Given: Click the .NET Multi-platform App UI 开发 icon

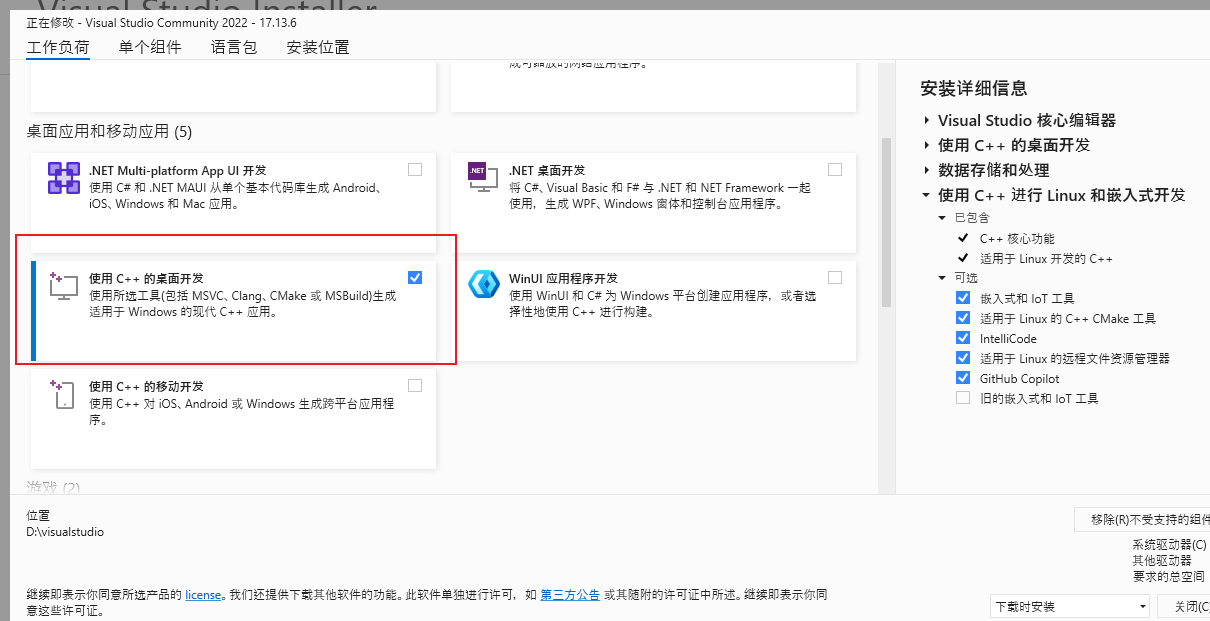Looking at the screenshot, I should point(63,177).
